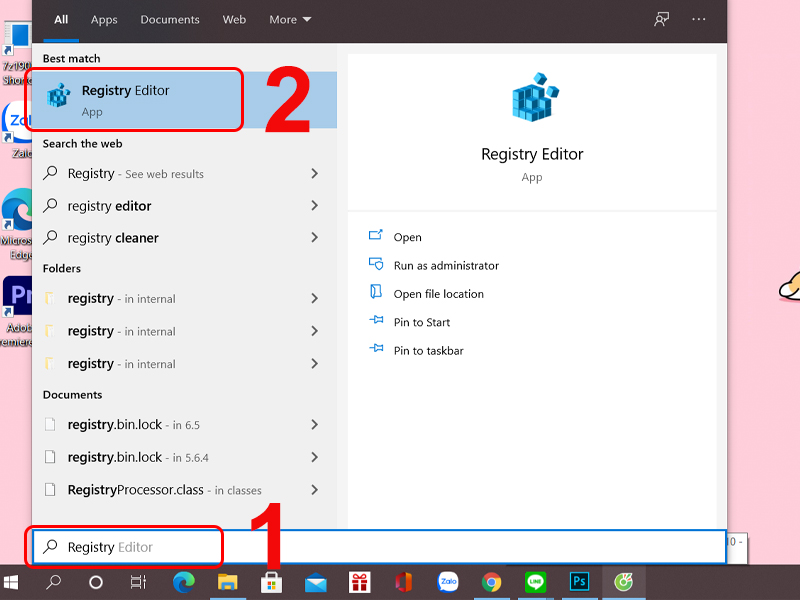The width and height of the screenshot is (800, 600).
Task: Click the Registry search input box
Action: 379,547
